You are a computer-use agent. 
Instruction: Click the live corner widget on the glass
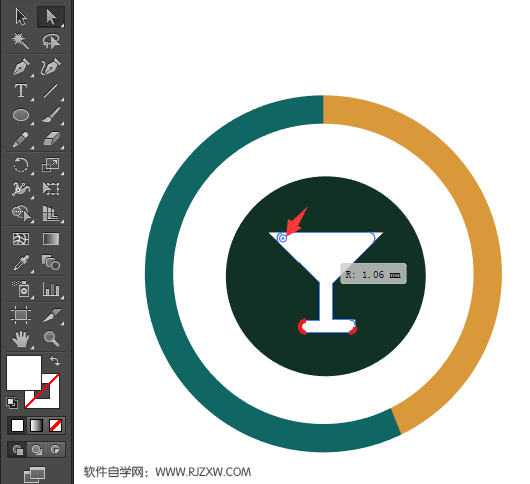coord(283,238)
